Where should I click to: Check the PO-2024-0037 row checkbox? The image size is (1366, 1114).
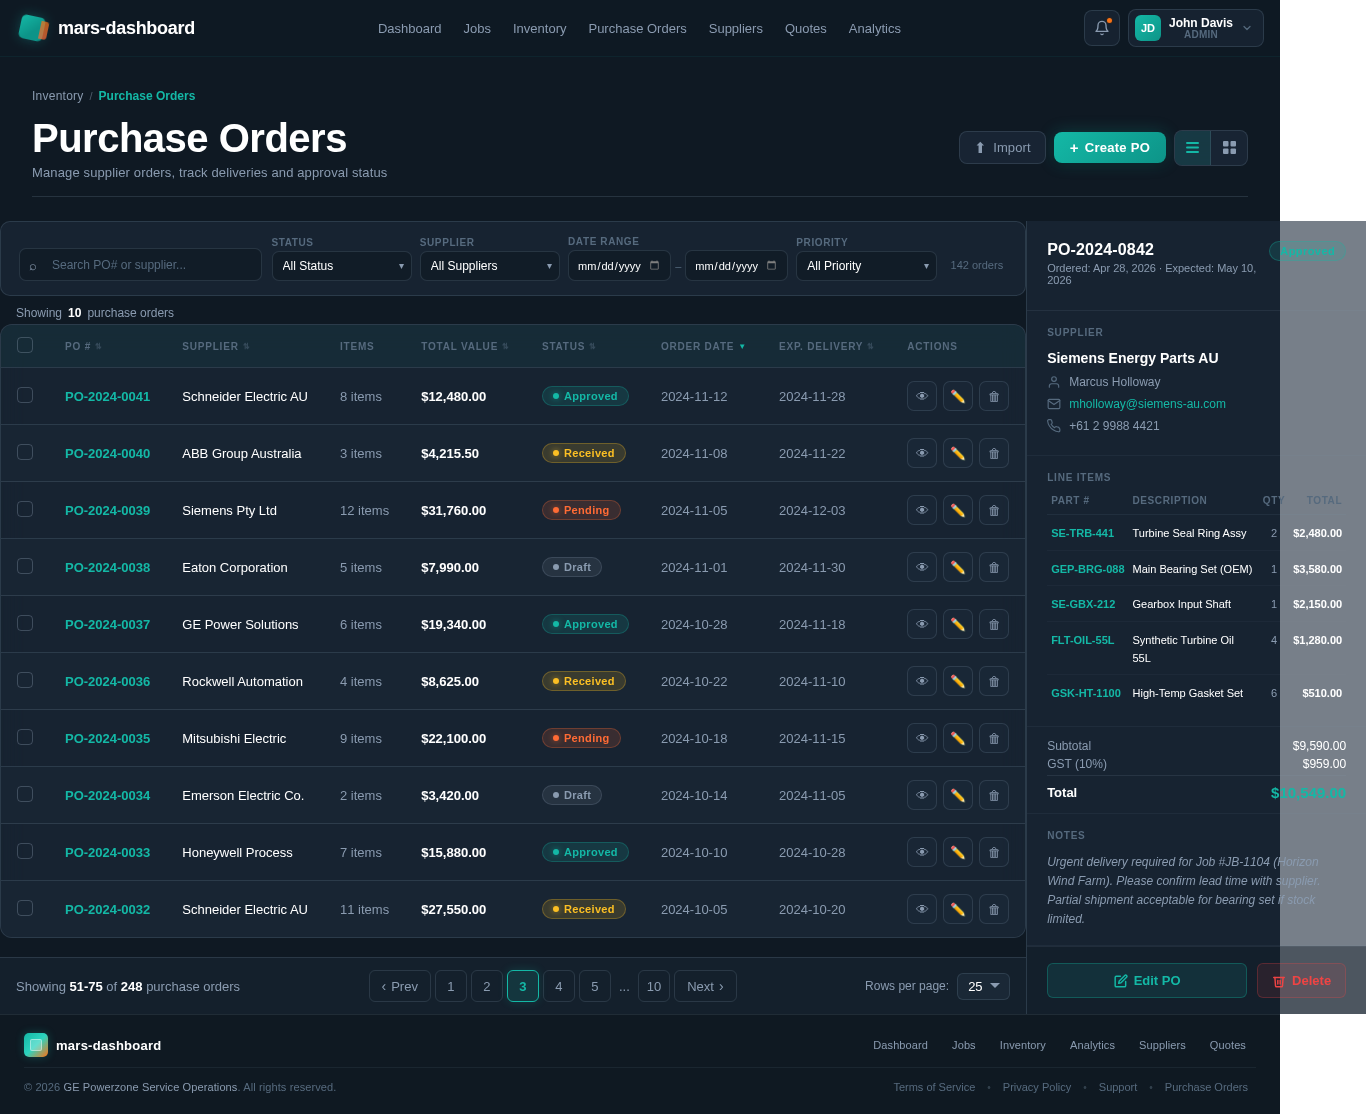pyautogui.click(x=25, y=623)
